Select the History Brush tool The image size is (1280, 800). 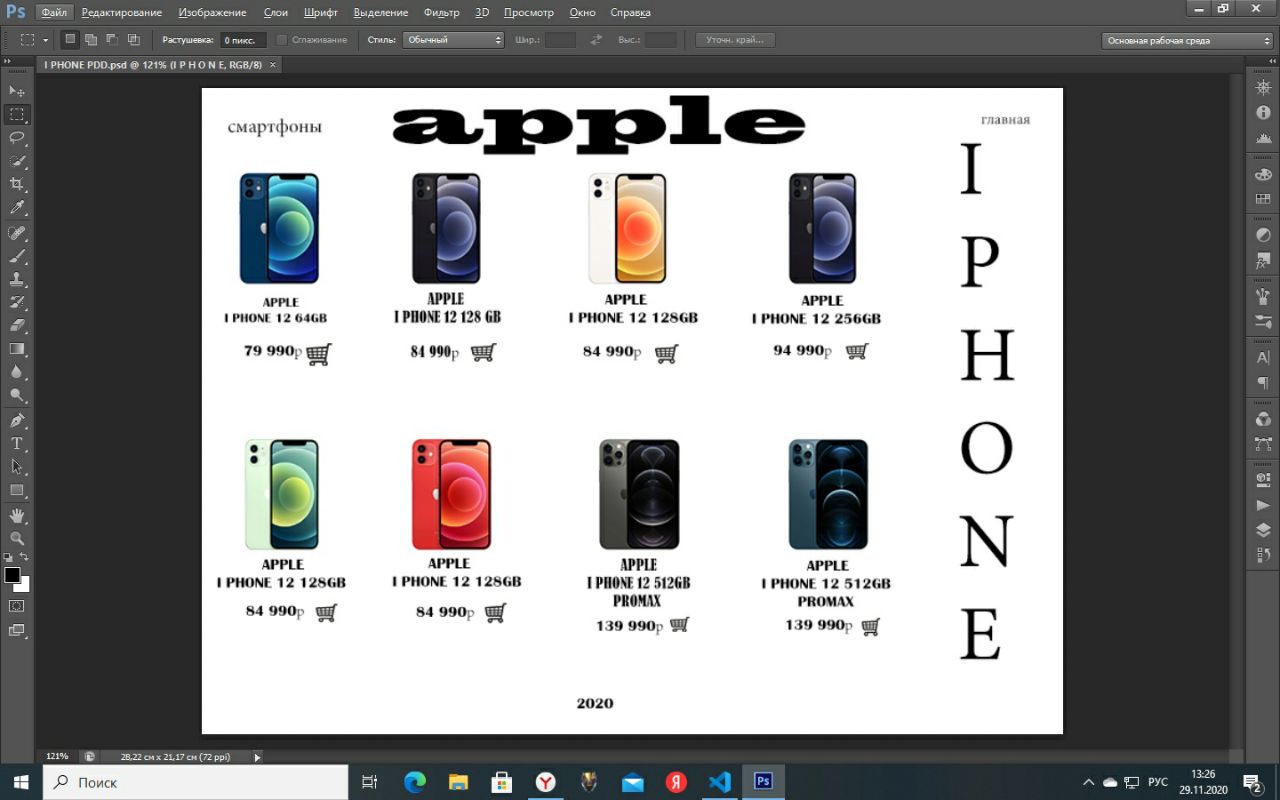click(17, 303)
